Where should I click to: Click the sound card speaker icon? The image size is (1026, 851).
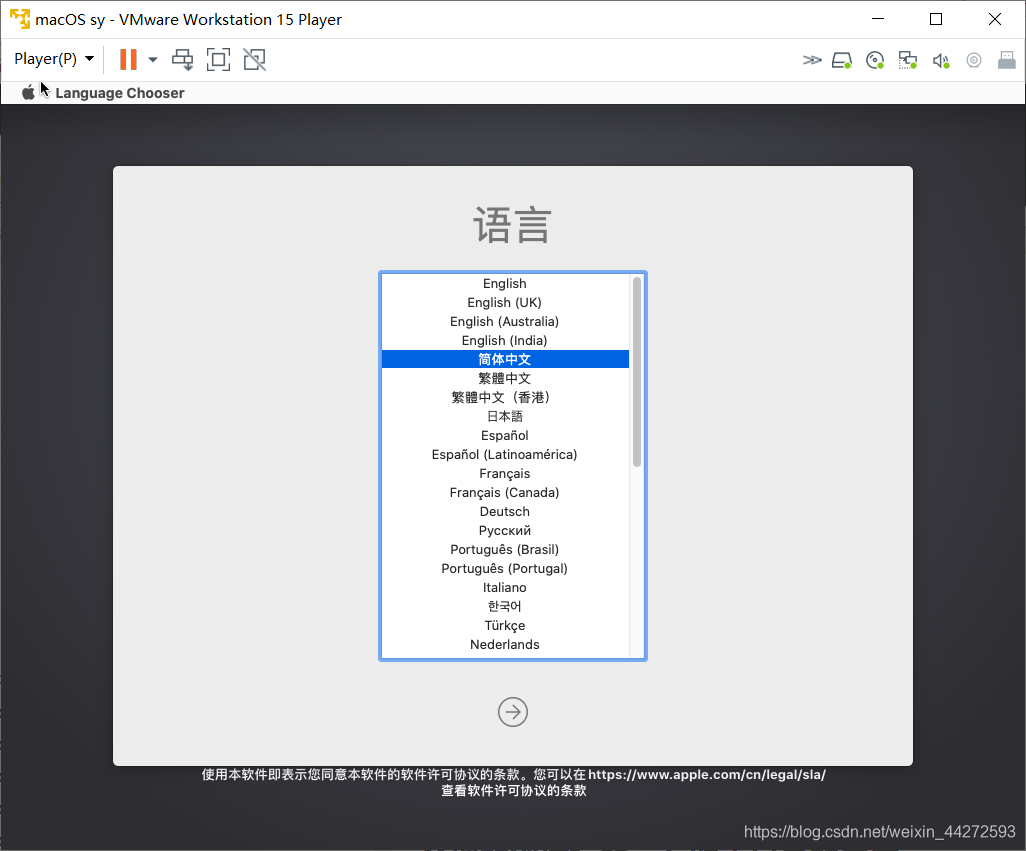coord(940,61)
